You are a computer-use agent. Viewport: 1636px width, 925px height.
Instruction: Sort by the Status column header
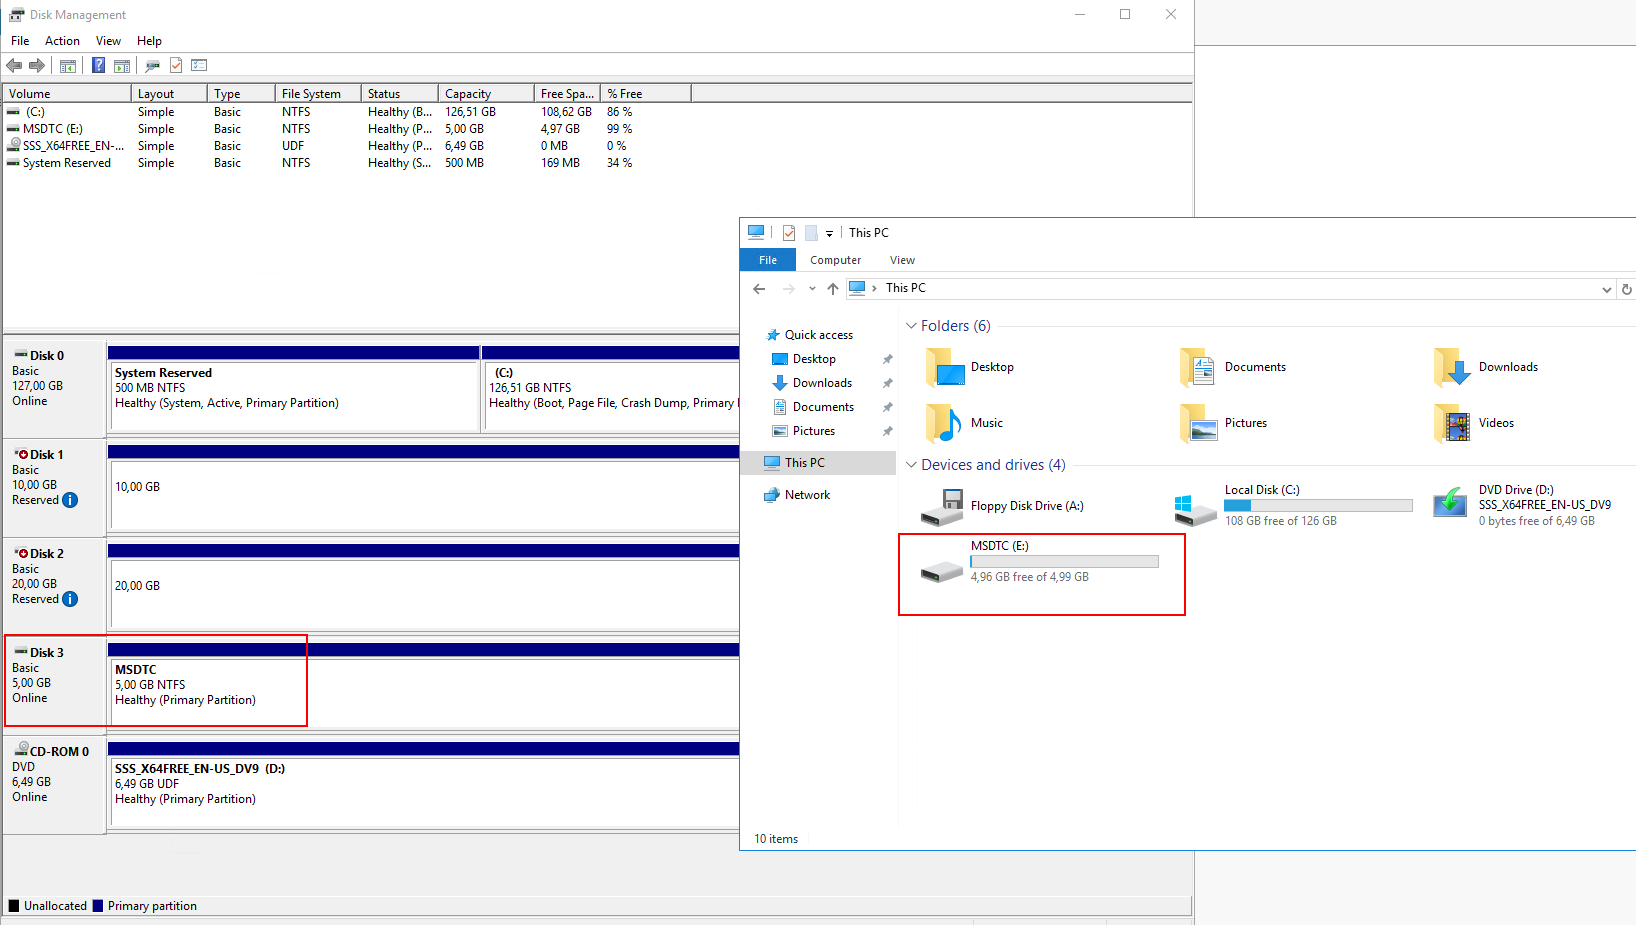(400, 93)
